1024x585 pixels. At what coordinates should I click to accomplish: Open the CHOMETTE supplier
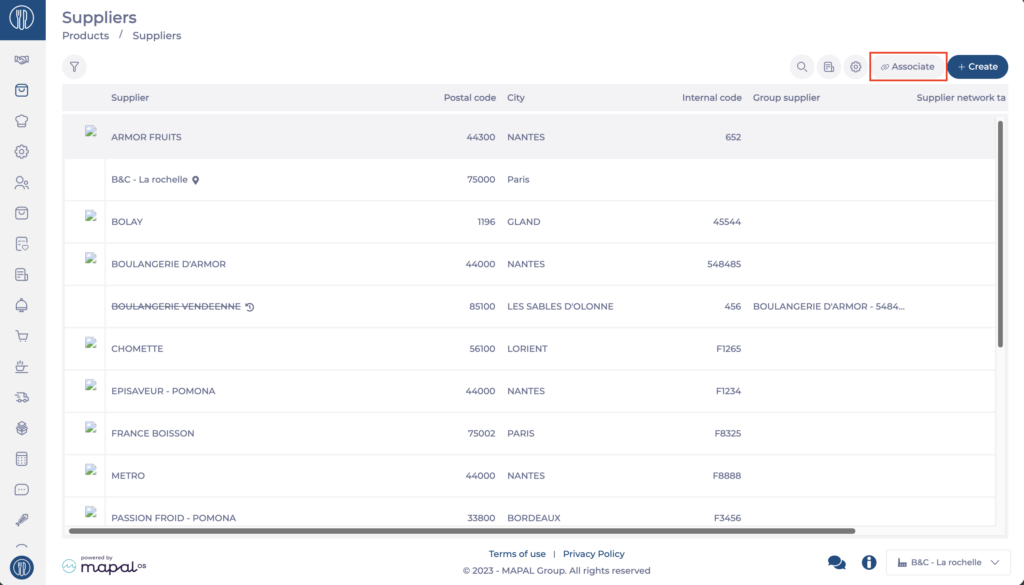coord(137,349)
